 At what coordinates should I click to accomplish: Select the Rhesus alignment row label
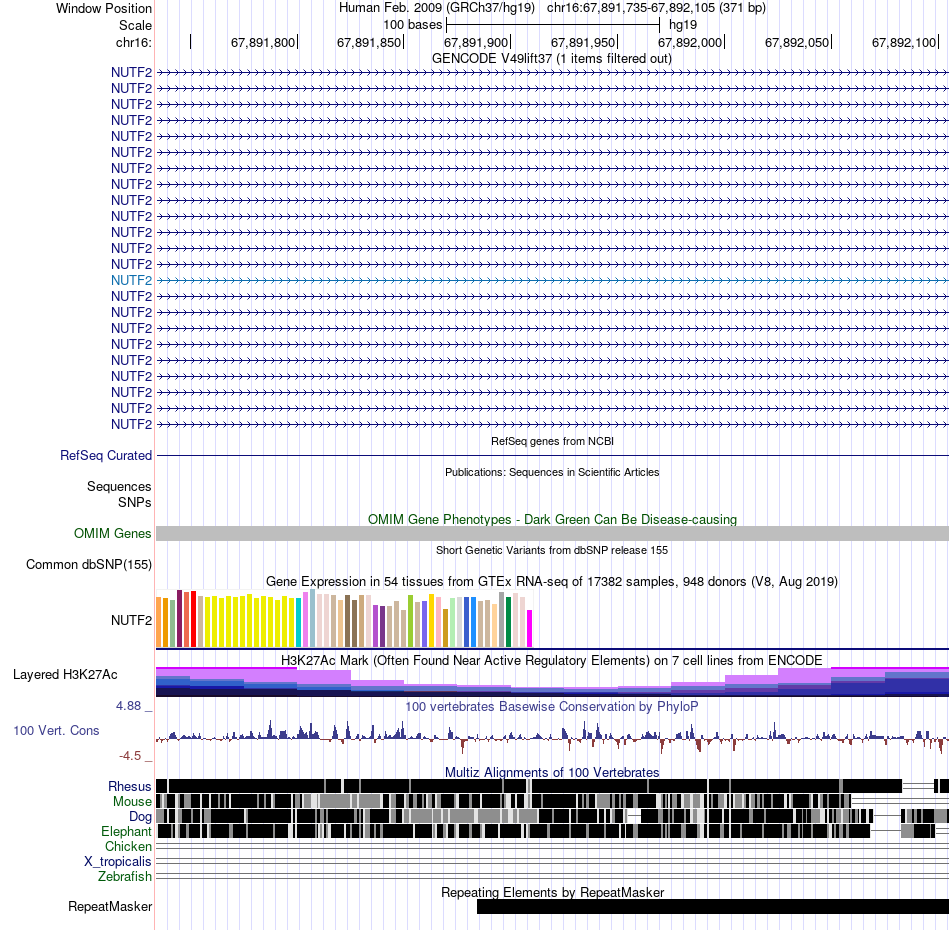tap(130, 786)
